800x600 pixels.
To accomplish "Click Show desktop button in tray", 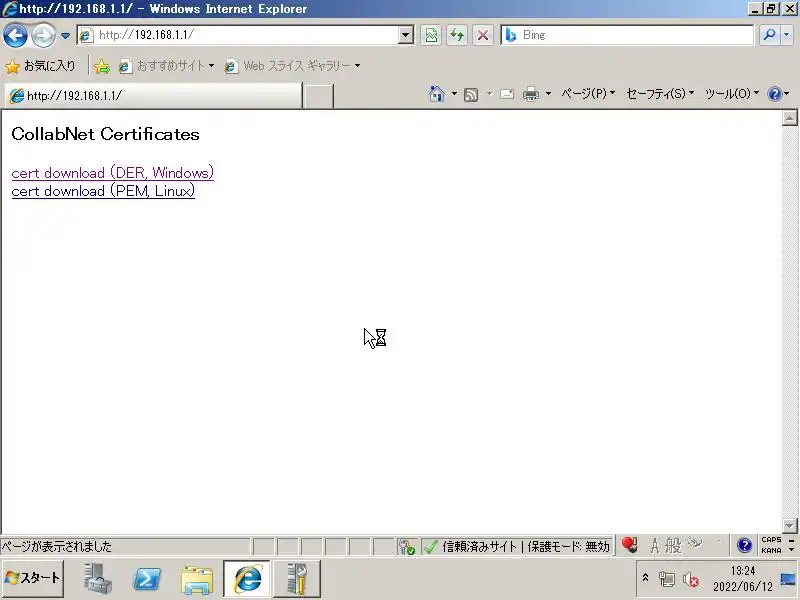I will [x=788, y=579].
